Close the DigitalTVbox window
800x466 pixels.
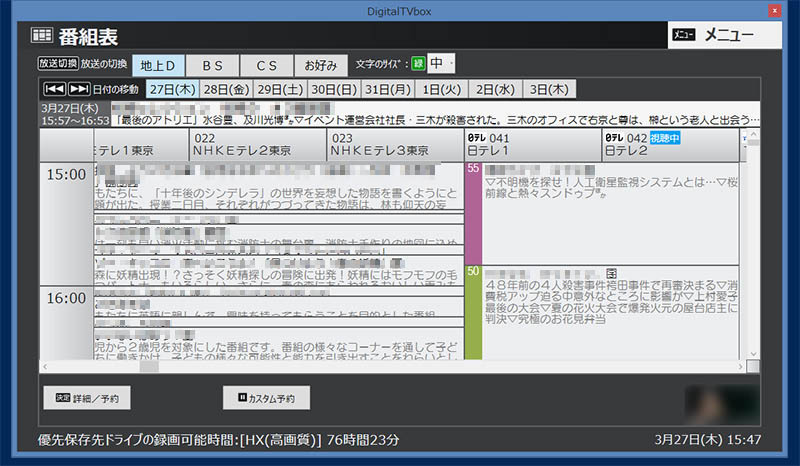click(x=773, y=10)
